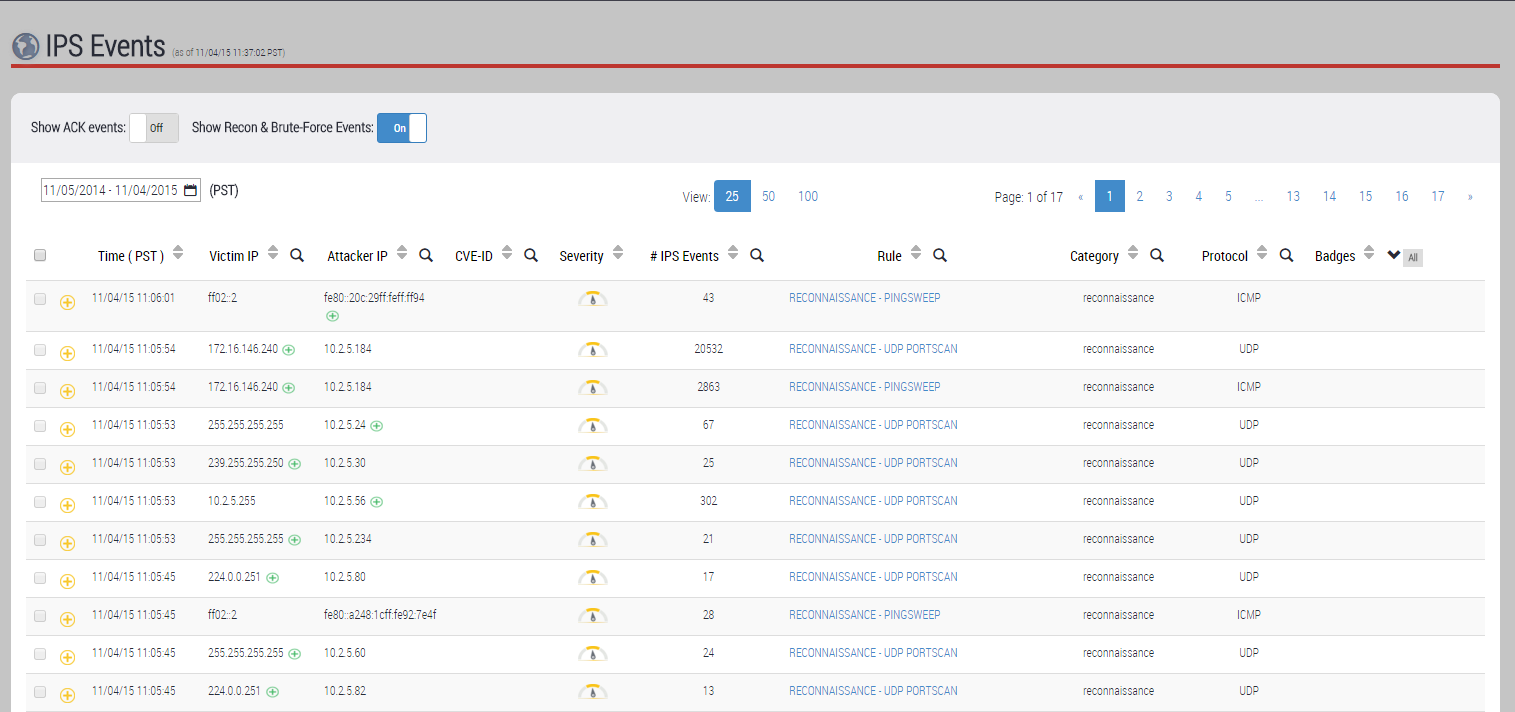The height and width of the screenshot is (712, 1515).
Task: Sort the table by Severity arrows
Action: [618, 254]
